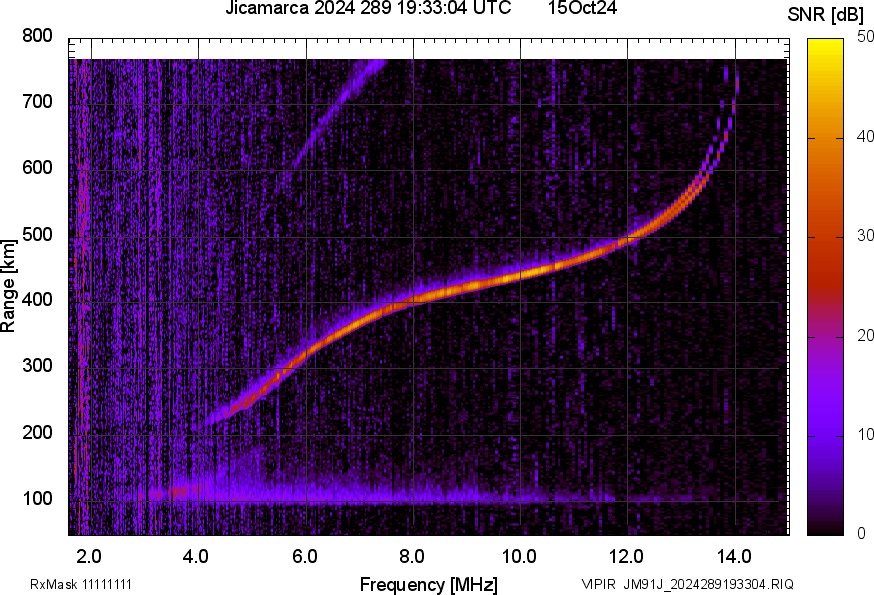Click the frequency tick label '14.0'
The width and height of the screenshot is (874, 595).
pyautogui.click(x=734, y=557)
